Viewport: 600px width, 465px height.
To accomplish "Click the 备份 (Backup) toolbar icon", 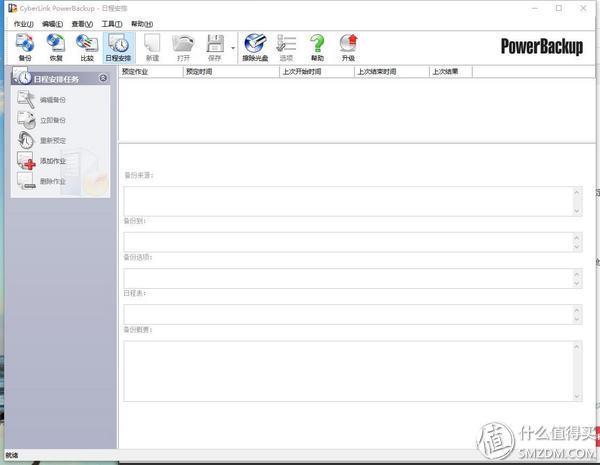I will 24,47.
